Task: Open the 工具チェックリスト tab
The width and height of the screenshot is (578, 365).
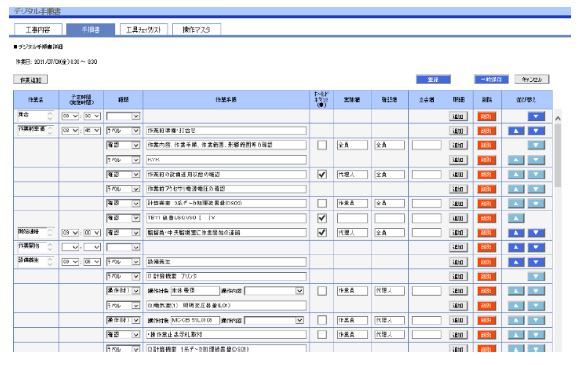Action: 144,29
